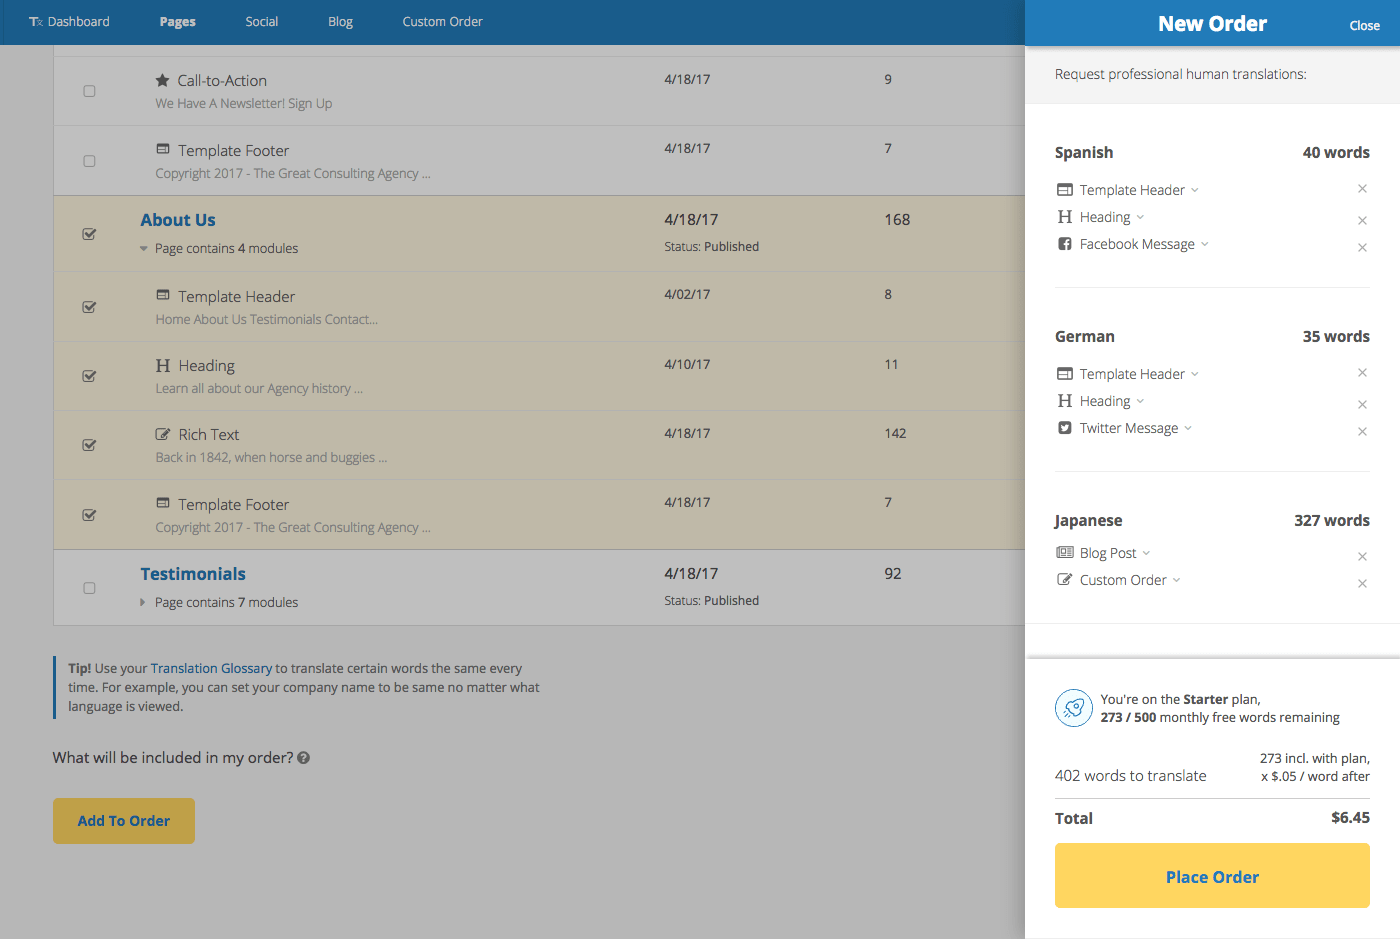
Task: Click the help question mark icon
Action: [x=303, y=758]
